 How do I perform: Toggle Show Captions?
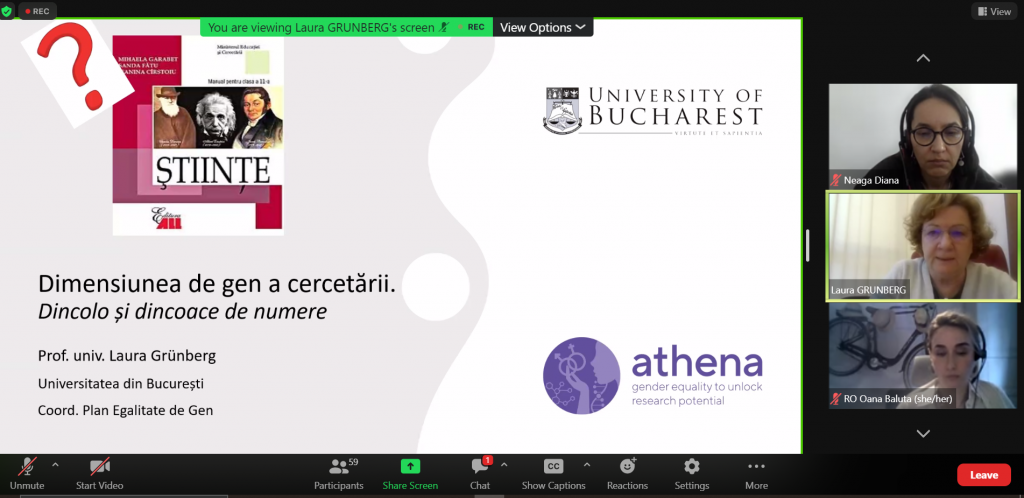point(553,467)
